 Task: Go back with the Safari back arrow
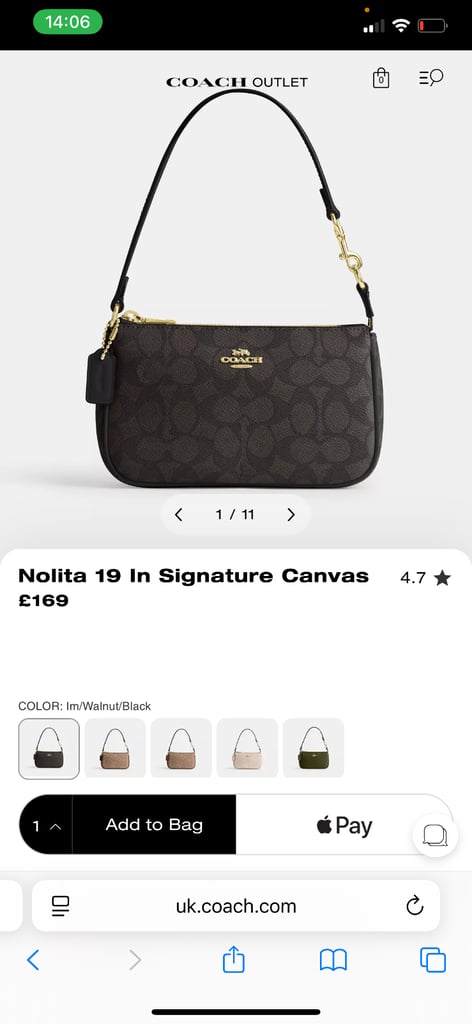(x=33, y=960)
